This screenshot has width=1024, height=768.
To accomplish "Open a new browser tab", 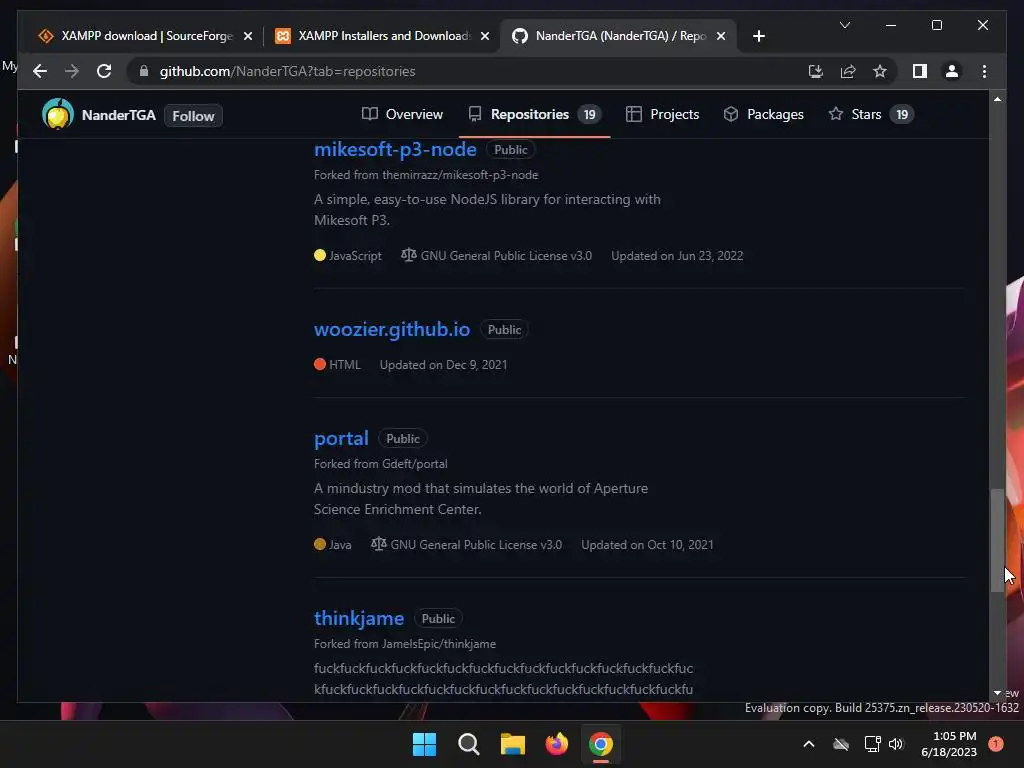I will pyautogui.click(x=758, y=36).
